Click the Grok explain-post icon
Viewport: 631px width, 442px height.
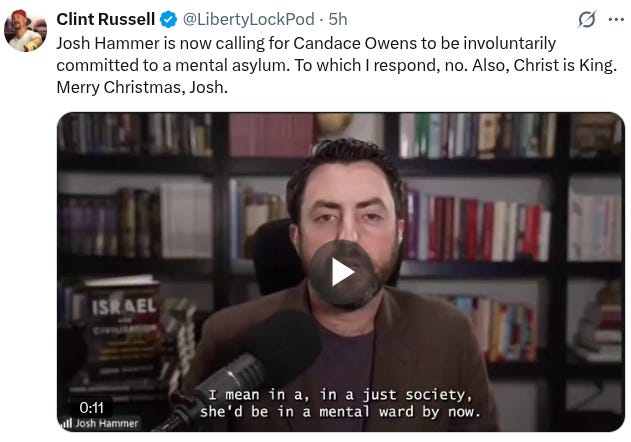(587, 19)
